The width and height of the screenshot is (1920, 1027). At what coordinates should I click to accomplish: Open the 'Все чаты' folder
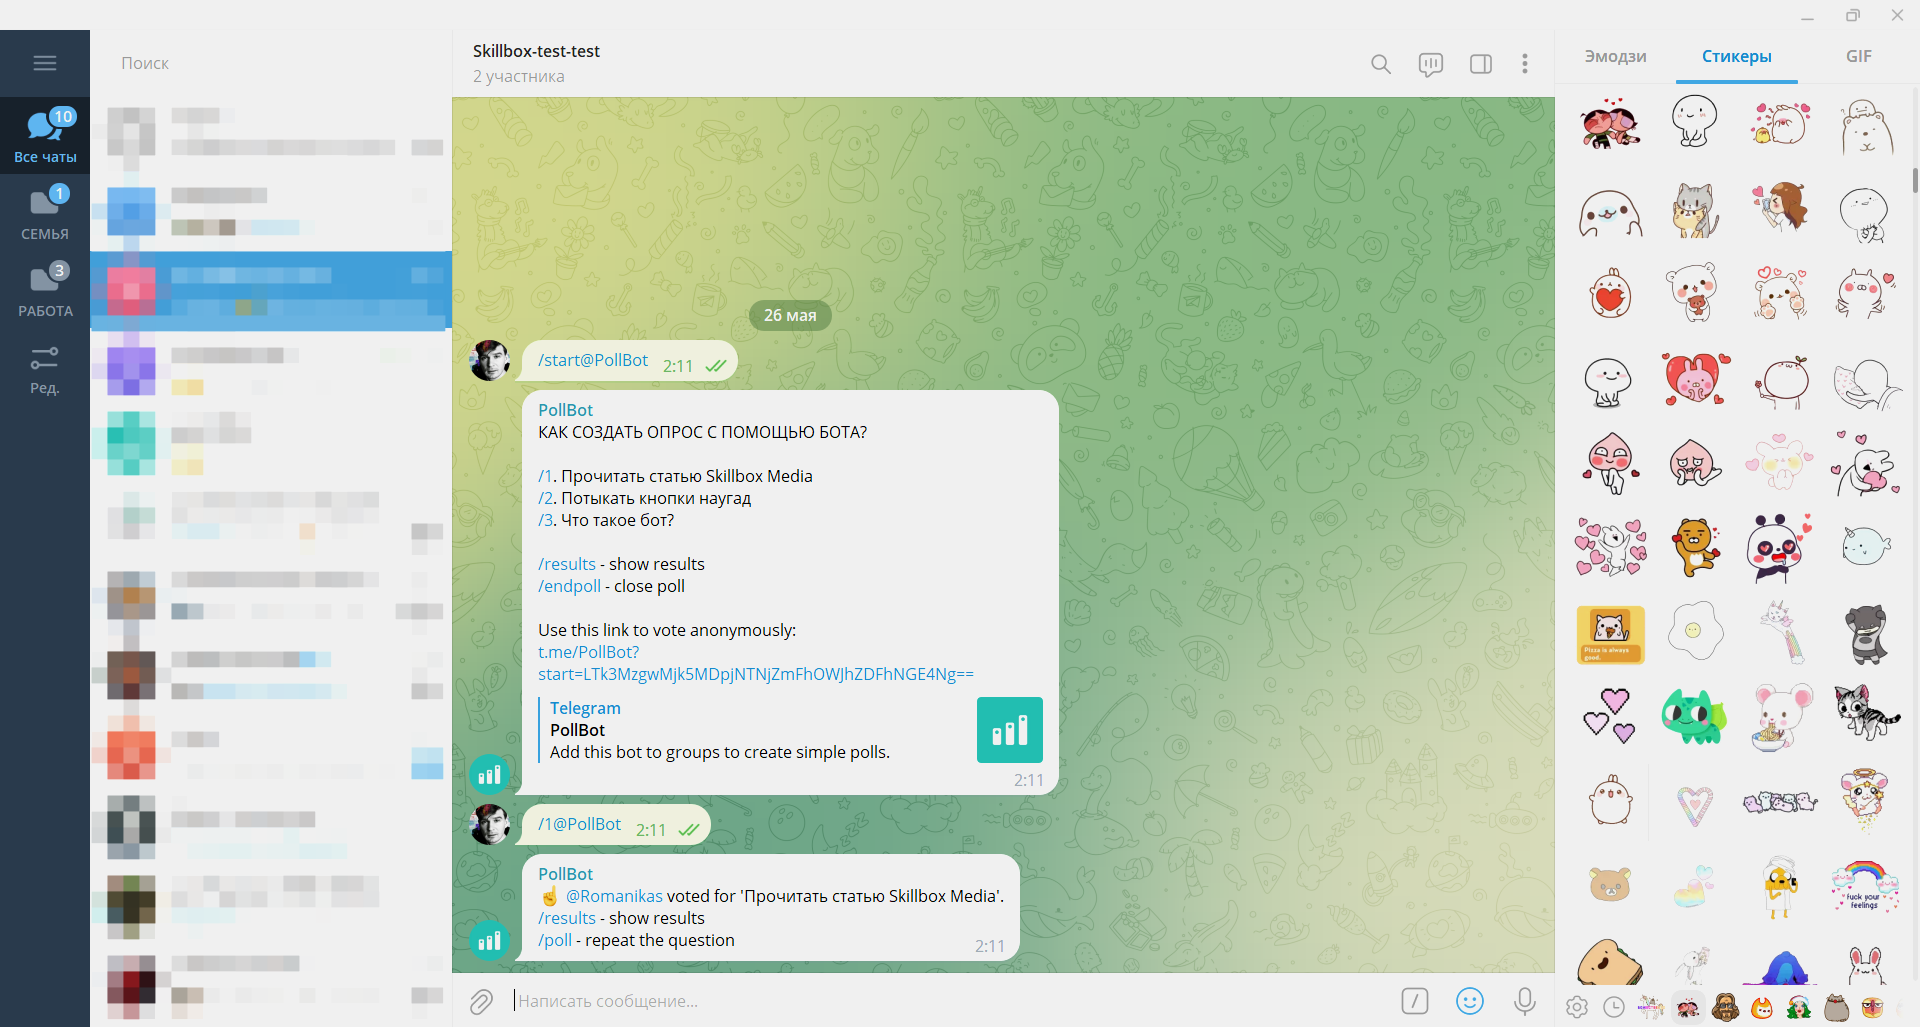click(x=45, y=135)
